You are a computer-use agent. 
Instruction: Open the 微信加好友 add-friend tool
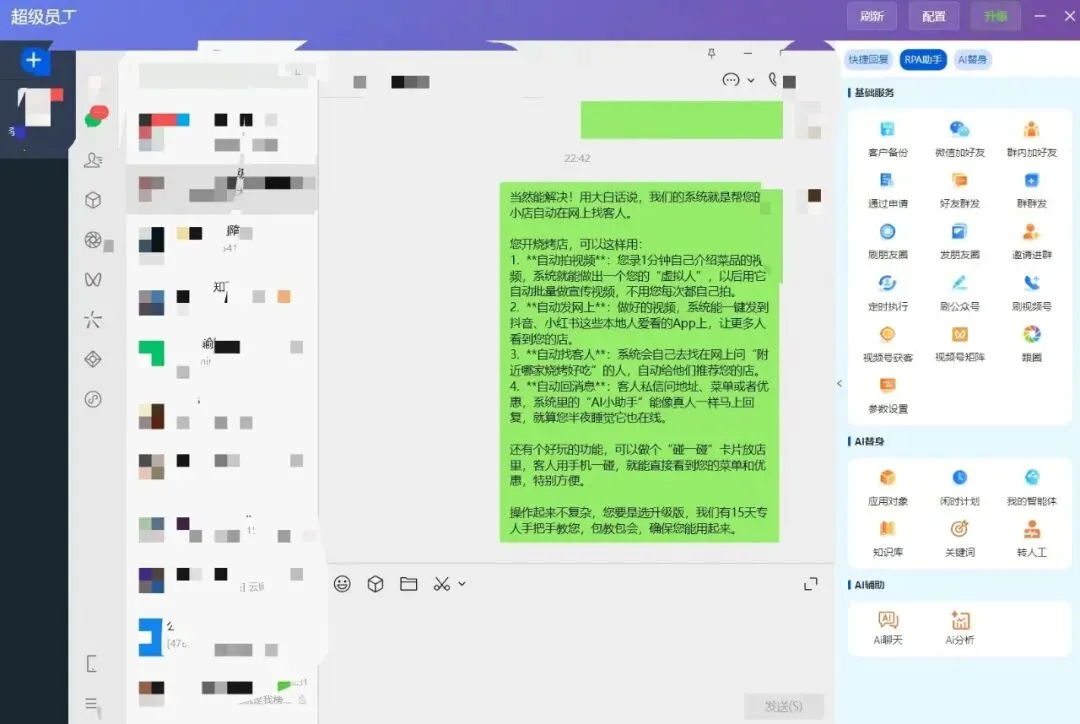(x=958, y=135)
